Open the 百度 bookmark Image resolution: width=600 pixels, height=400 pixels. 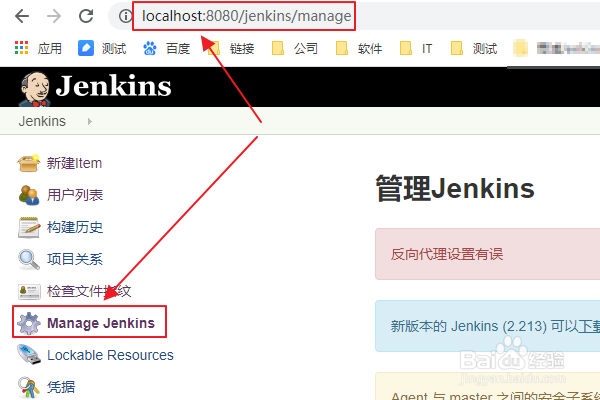(x=166, y=49)
